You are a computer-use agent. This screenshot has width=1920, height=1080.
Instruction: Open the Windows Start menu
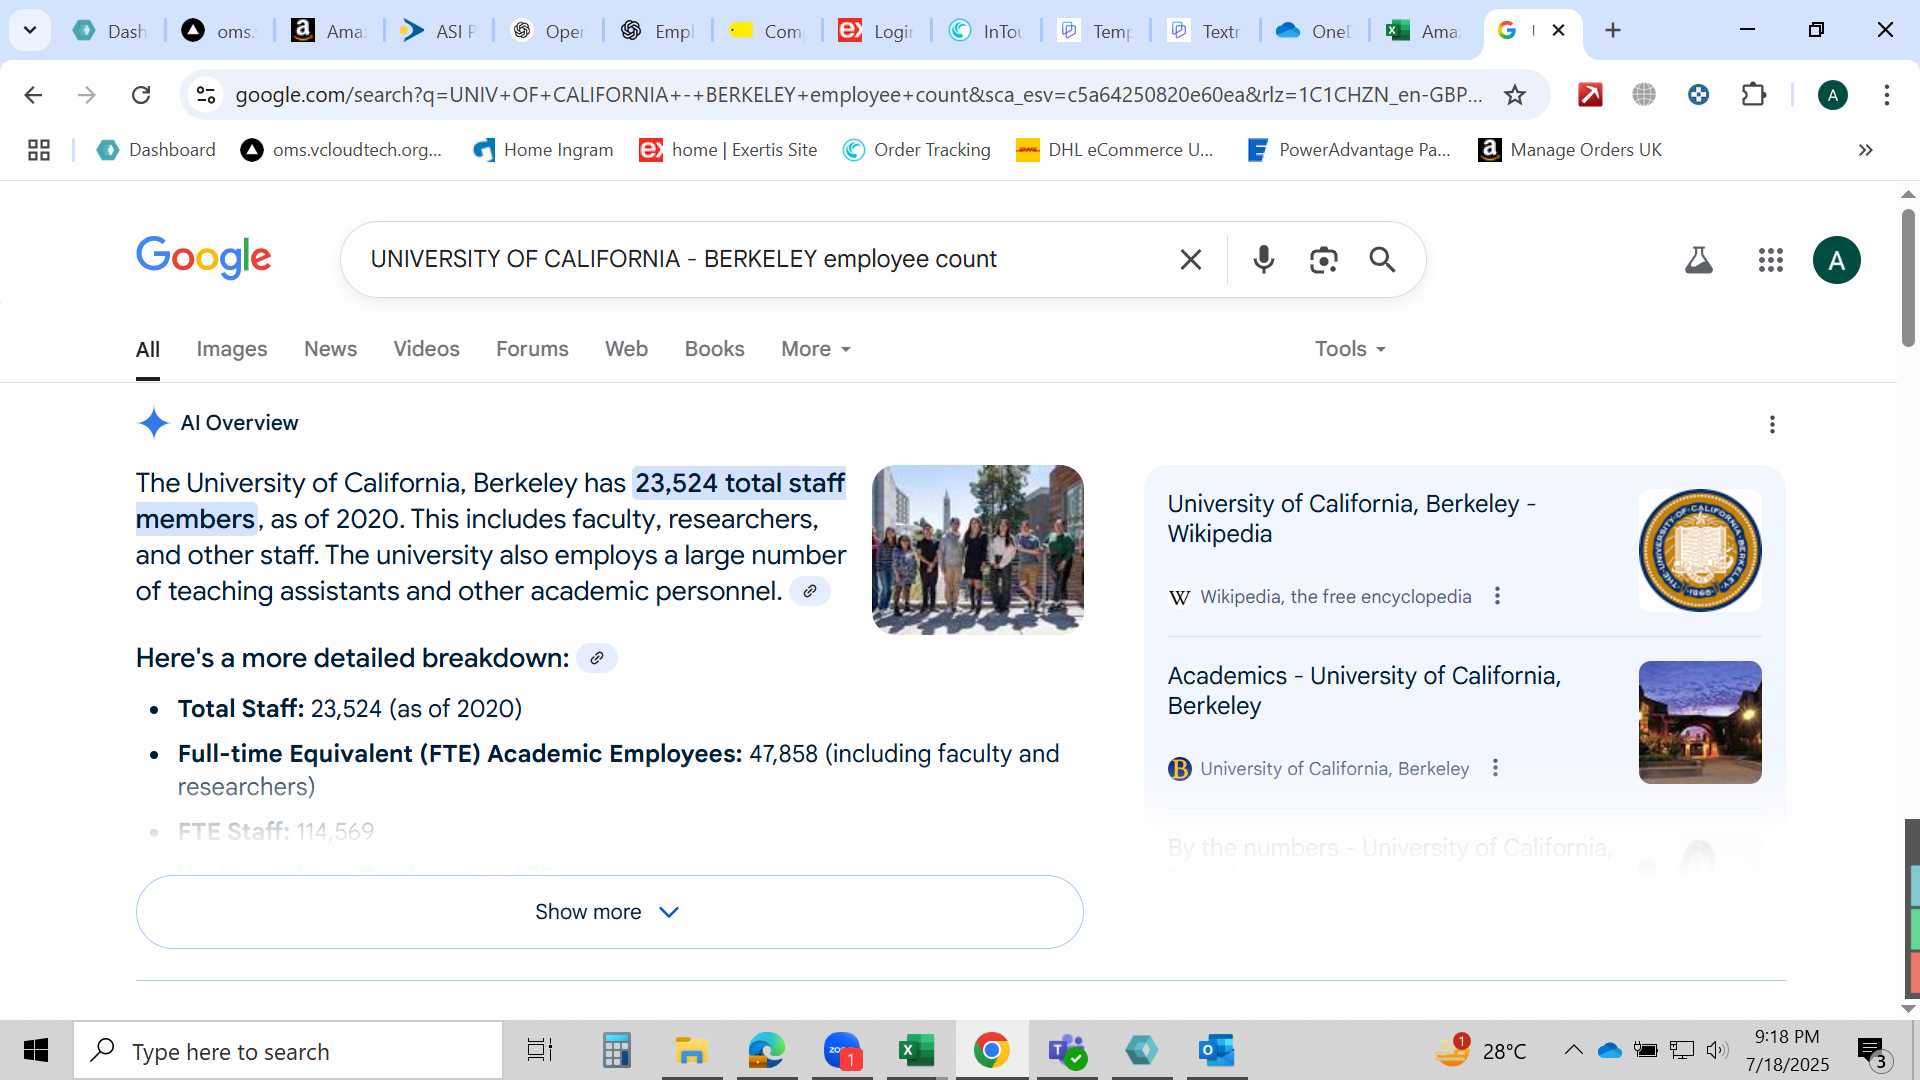[x=36, y=1051]
